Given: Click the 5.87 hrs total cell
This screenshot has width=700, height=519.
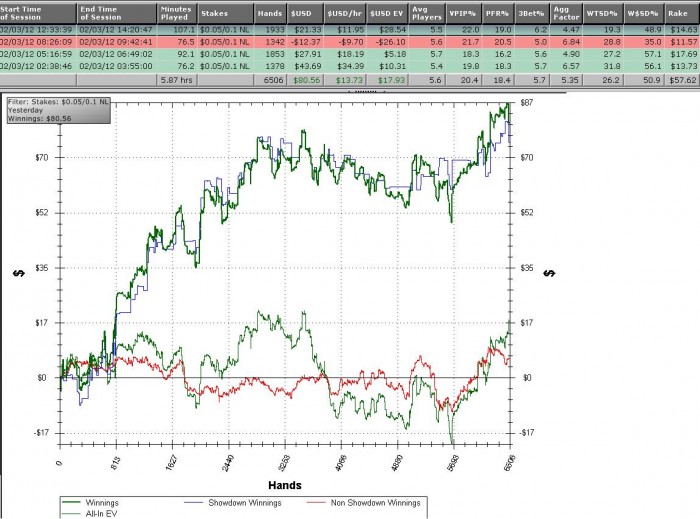Looking at the screenshot, I should pyautogui.click(x=177, y=80).
